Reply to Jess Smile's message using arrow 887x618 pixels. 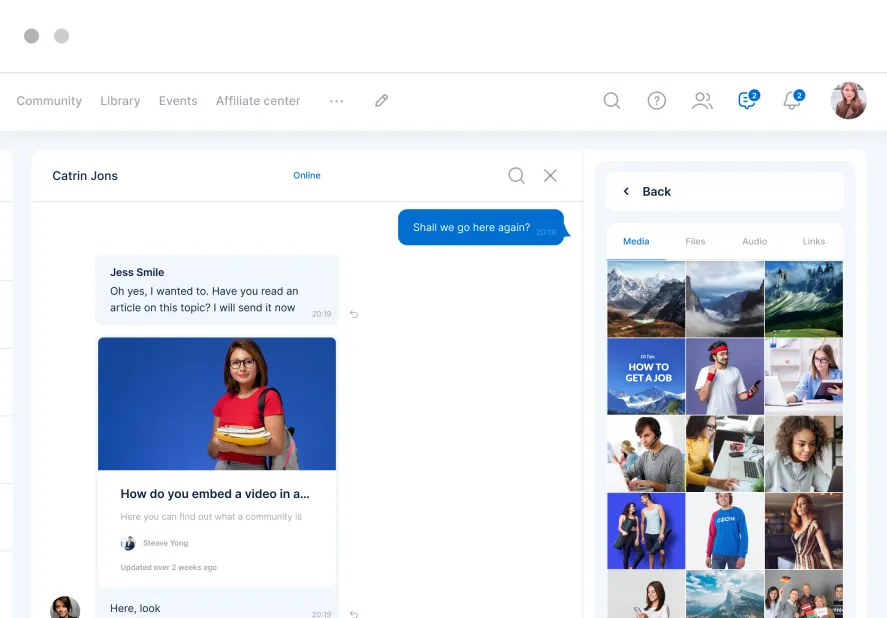click(x=354, y=314)
